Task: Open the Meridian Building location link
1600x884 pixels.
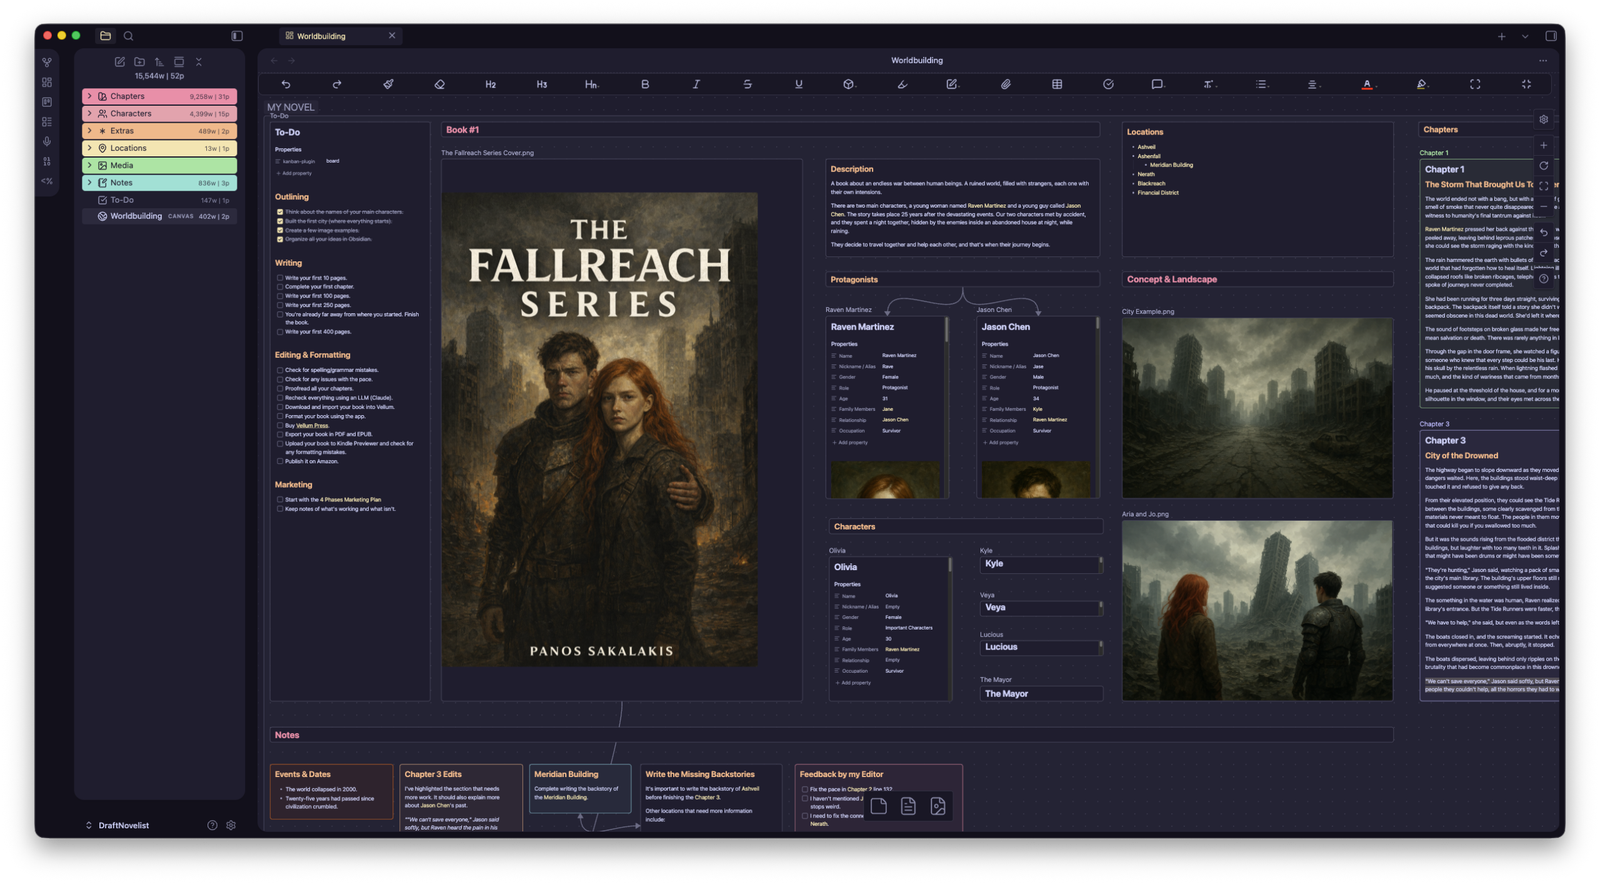Action: 1170,165
